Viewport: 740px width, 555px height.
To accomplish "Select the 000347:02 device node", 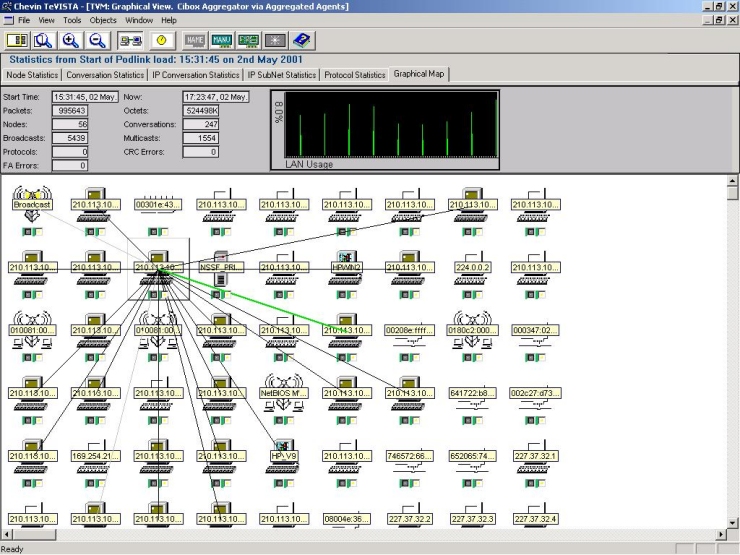I will [x=535, y=330].
